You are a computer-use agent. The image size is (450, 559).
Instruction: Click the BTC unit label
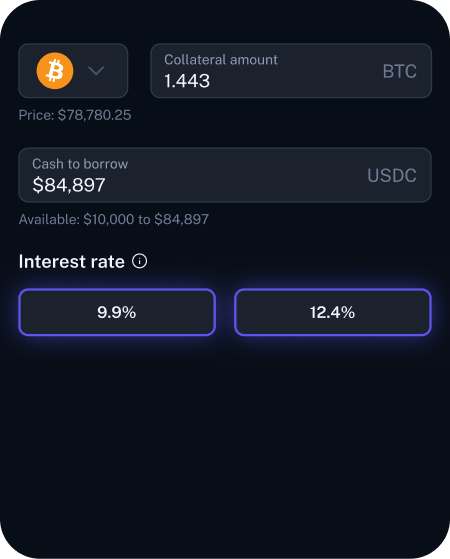(399, 71)
